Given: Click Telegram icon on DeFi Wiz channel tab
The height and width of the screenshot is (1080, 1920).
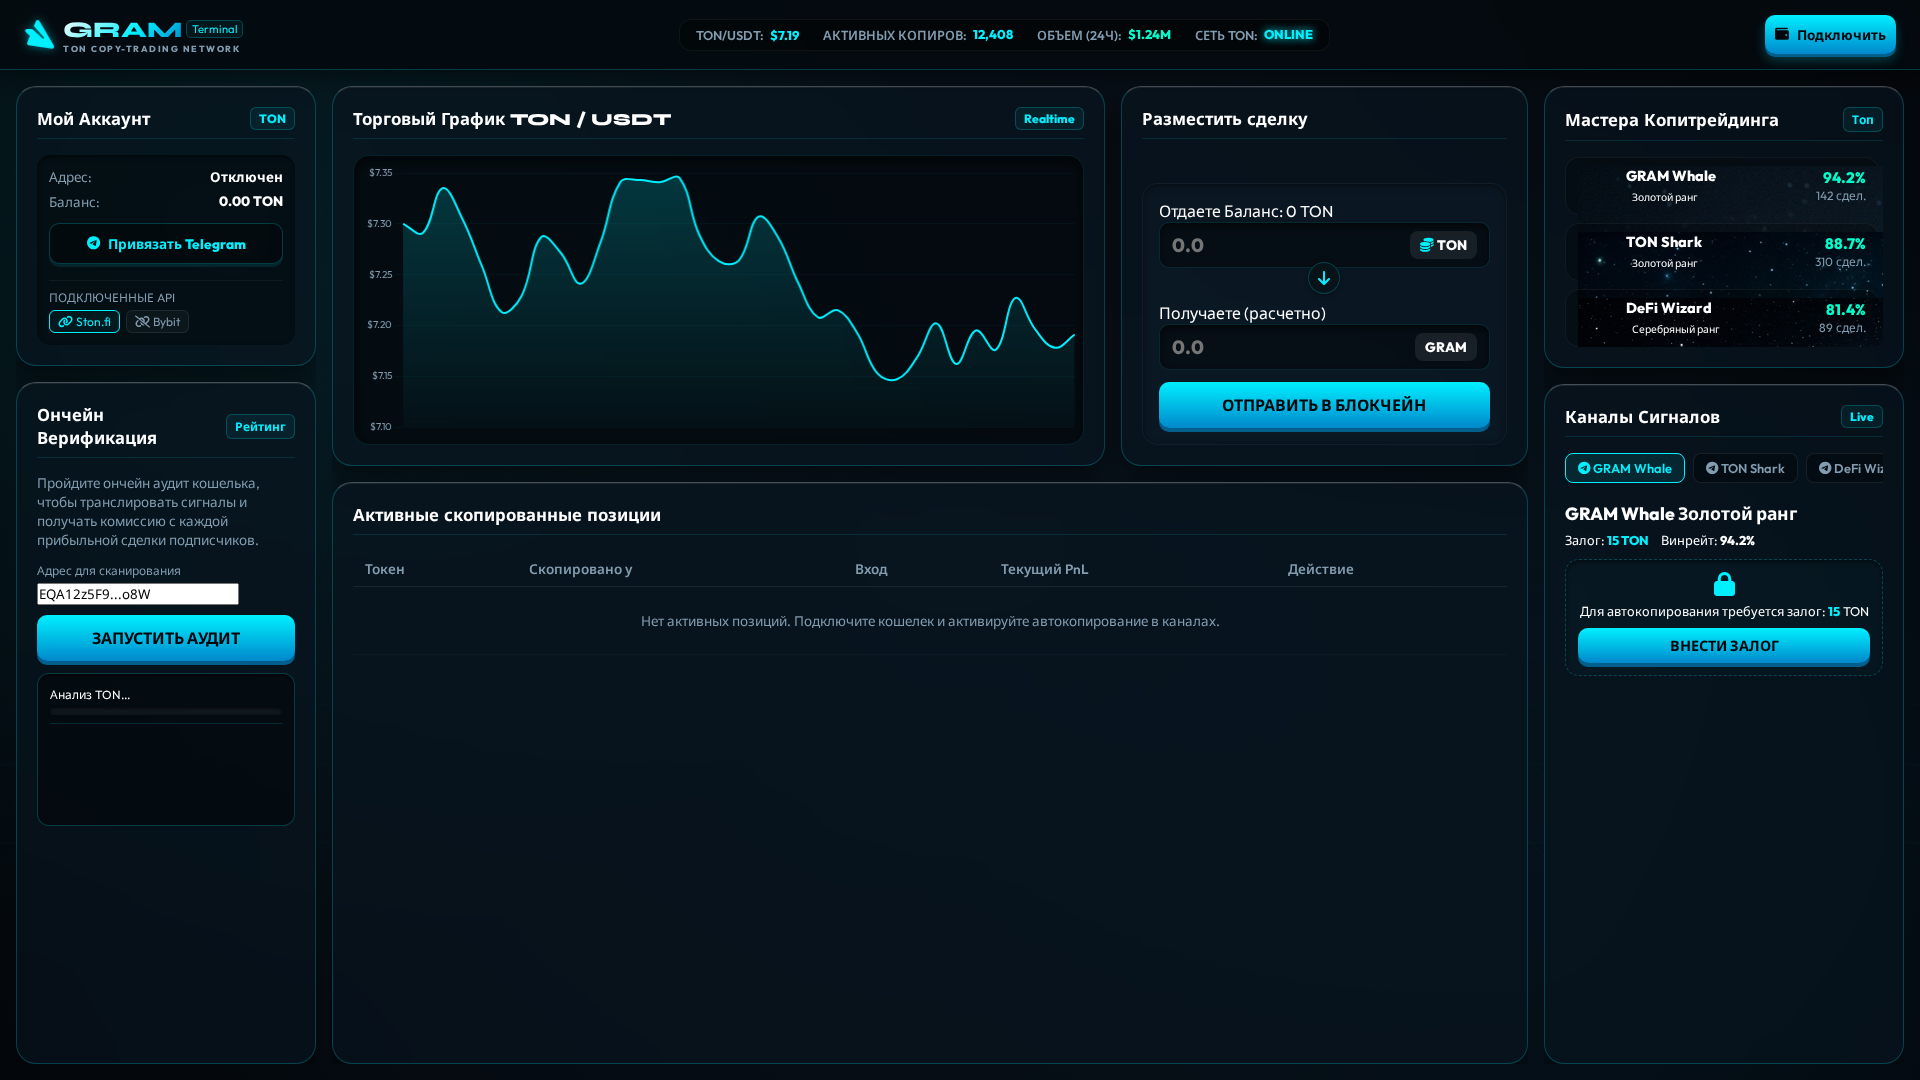Looking at the screenshot, I should coord(1825,468).
